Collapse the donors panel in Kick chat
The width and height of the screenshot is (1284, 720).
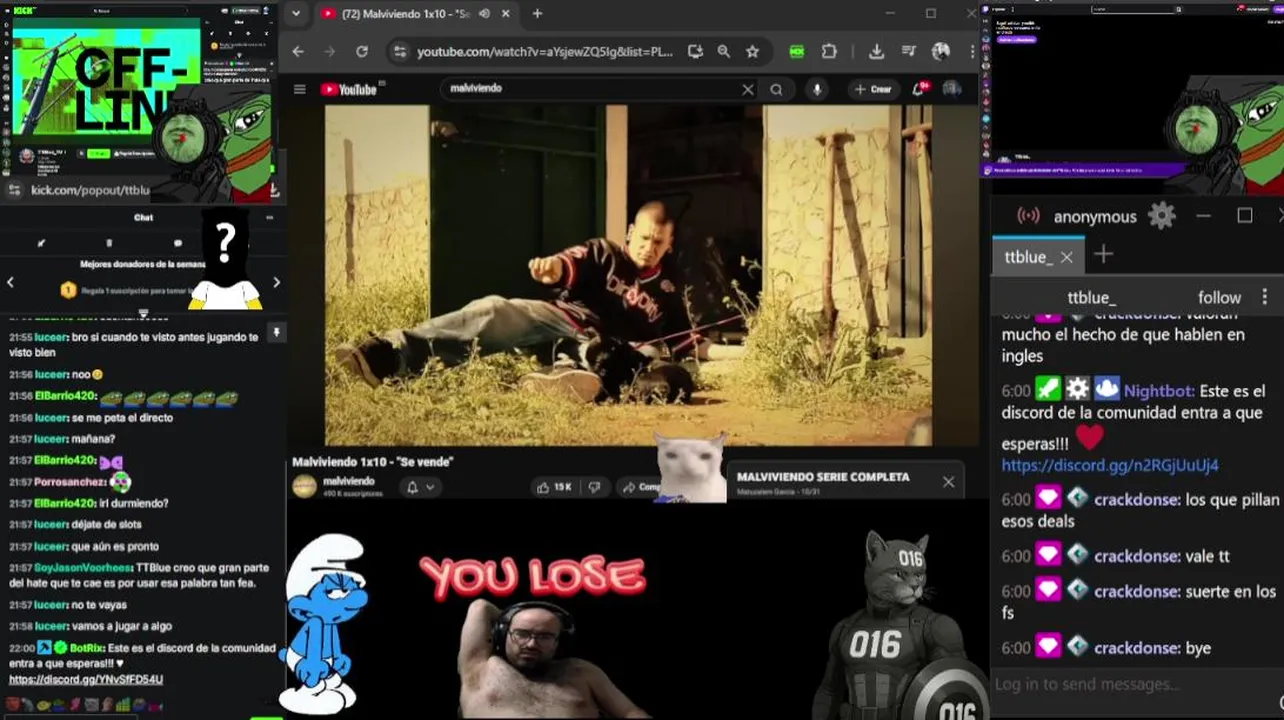[x=143, y=313]
